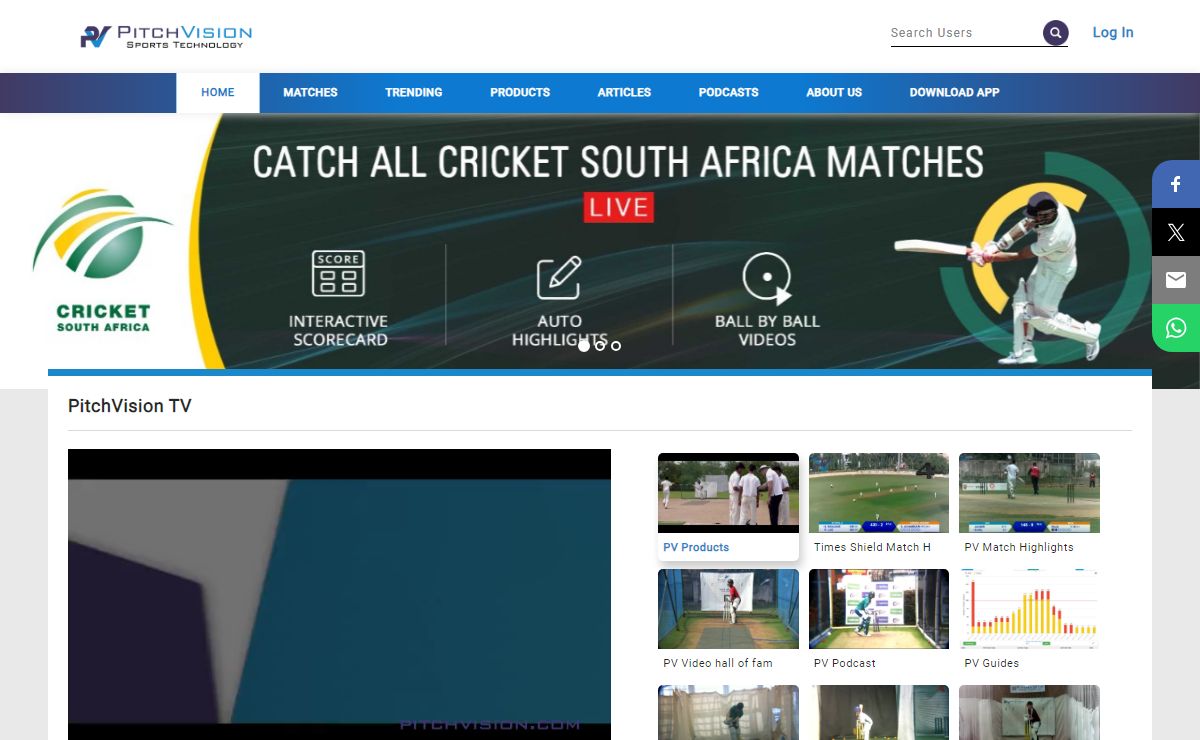
Task: Open the PV Products video thumbnail
Action: (x=728, y=493)
